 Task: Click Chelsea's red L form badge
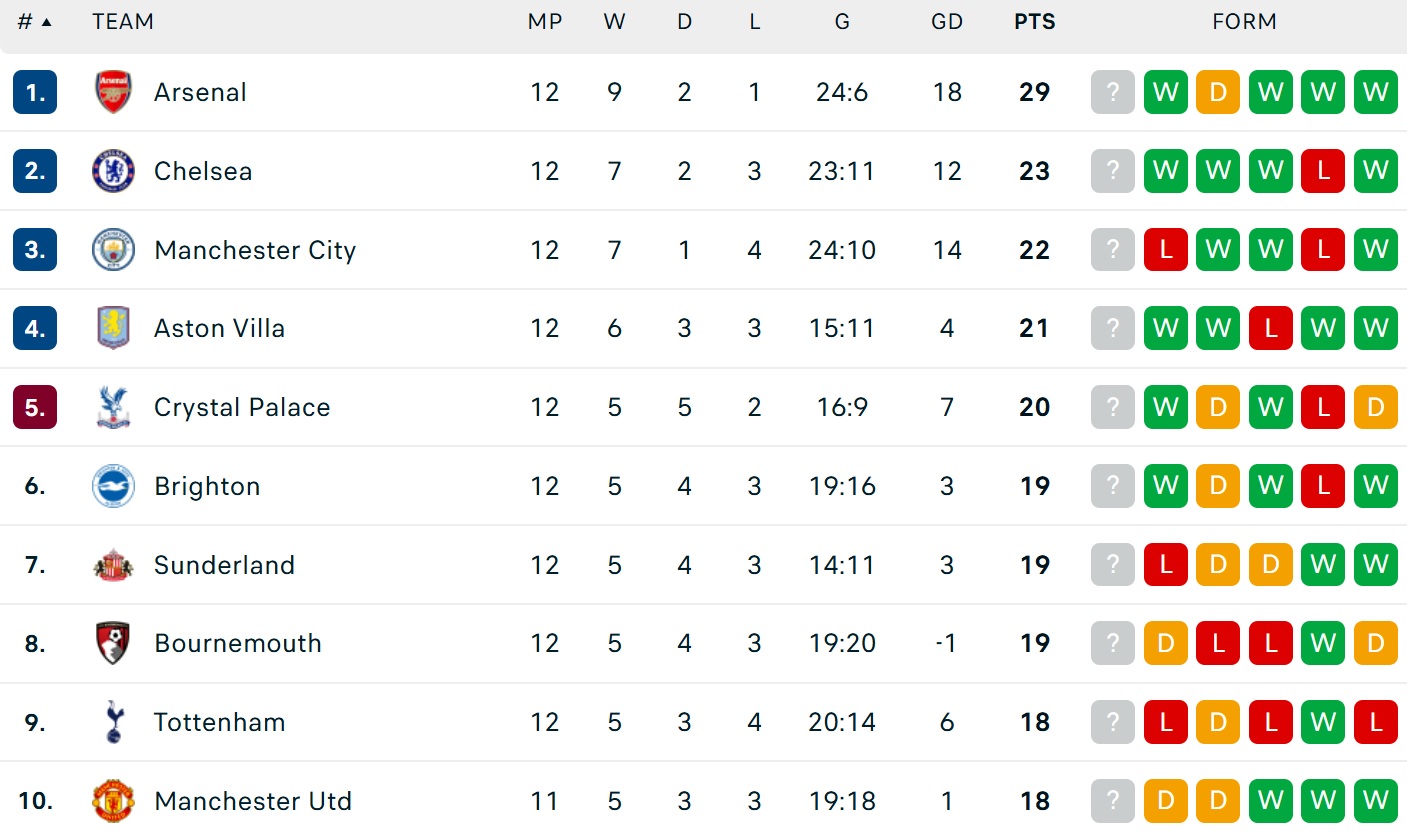point(1323,171)
